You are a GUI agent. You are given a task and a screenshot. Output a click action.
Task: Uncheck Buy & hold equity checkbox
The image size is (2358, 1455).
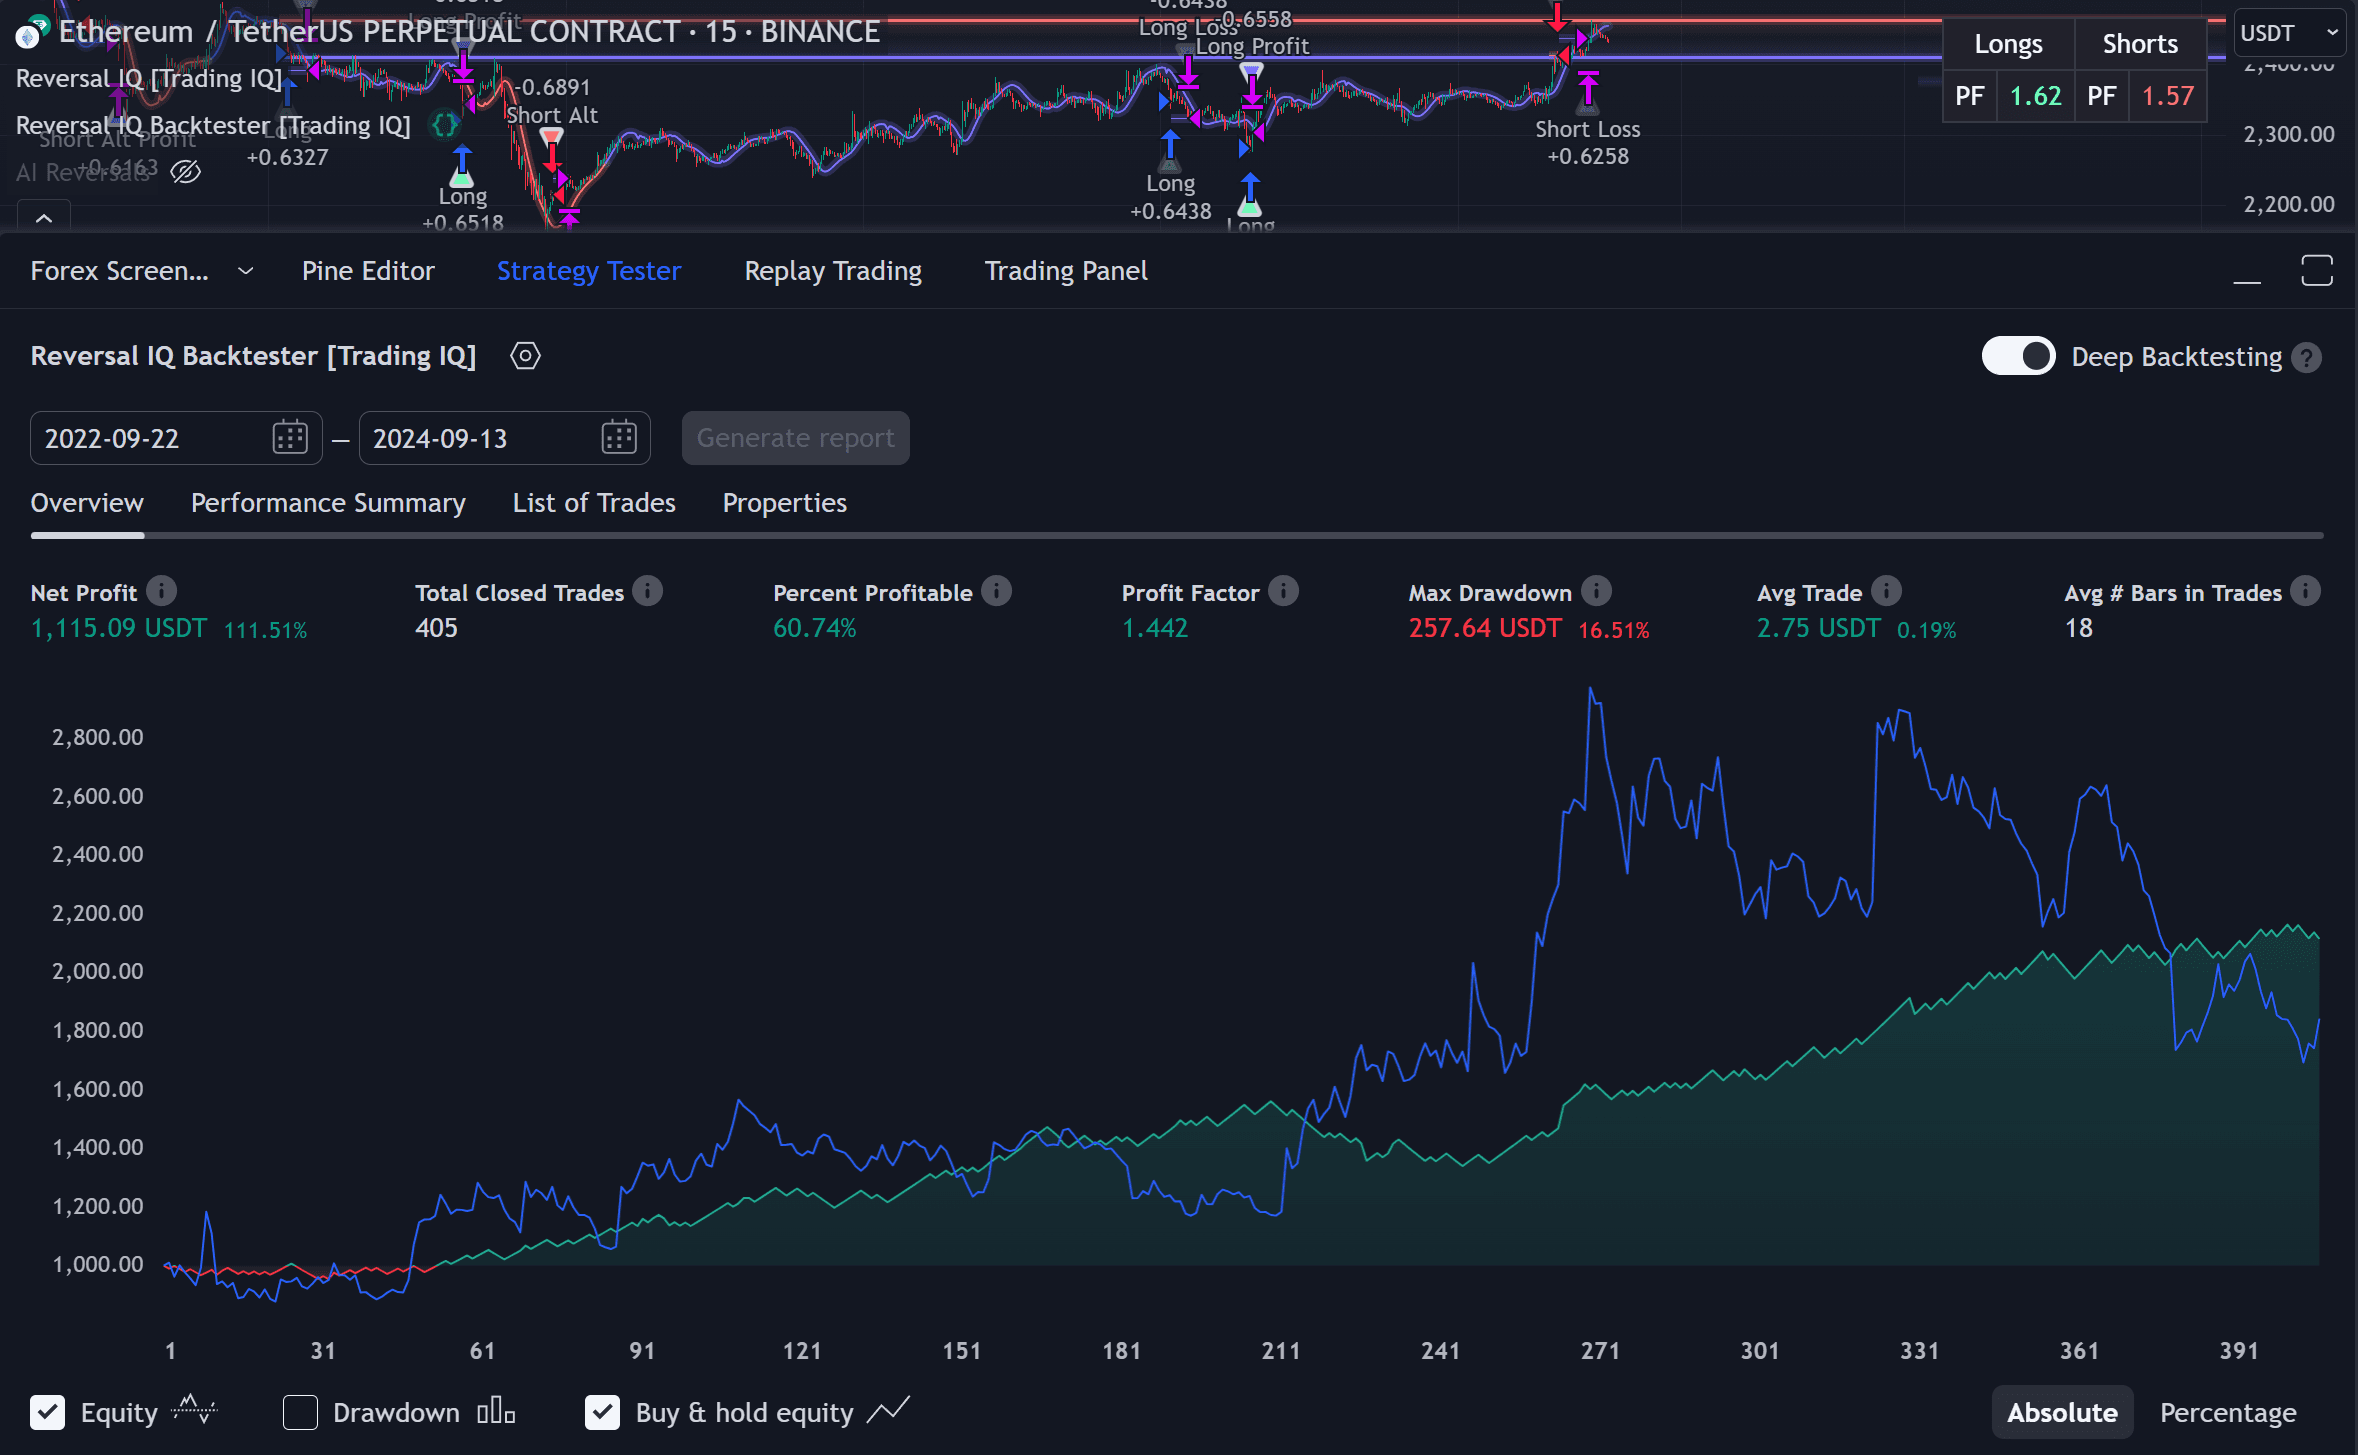(x=602, y=1412)
